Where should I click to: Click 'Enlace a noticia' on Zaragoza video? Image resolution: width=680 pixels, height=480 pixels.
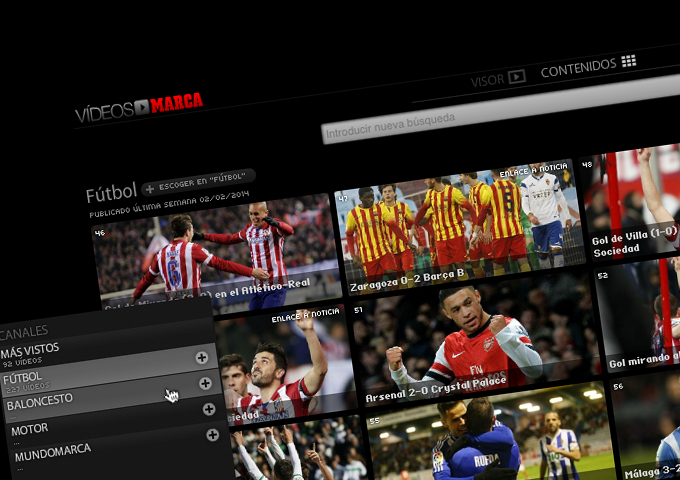coord(533,170)
